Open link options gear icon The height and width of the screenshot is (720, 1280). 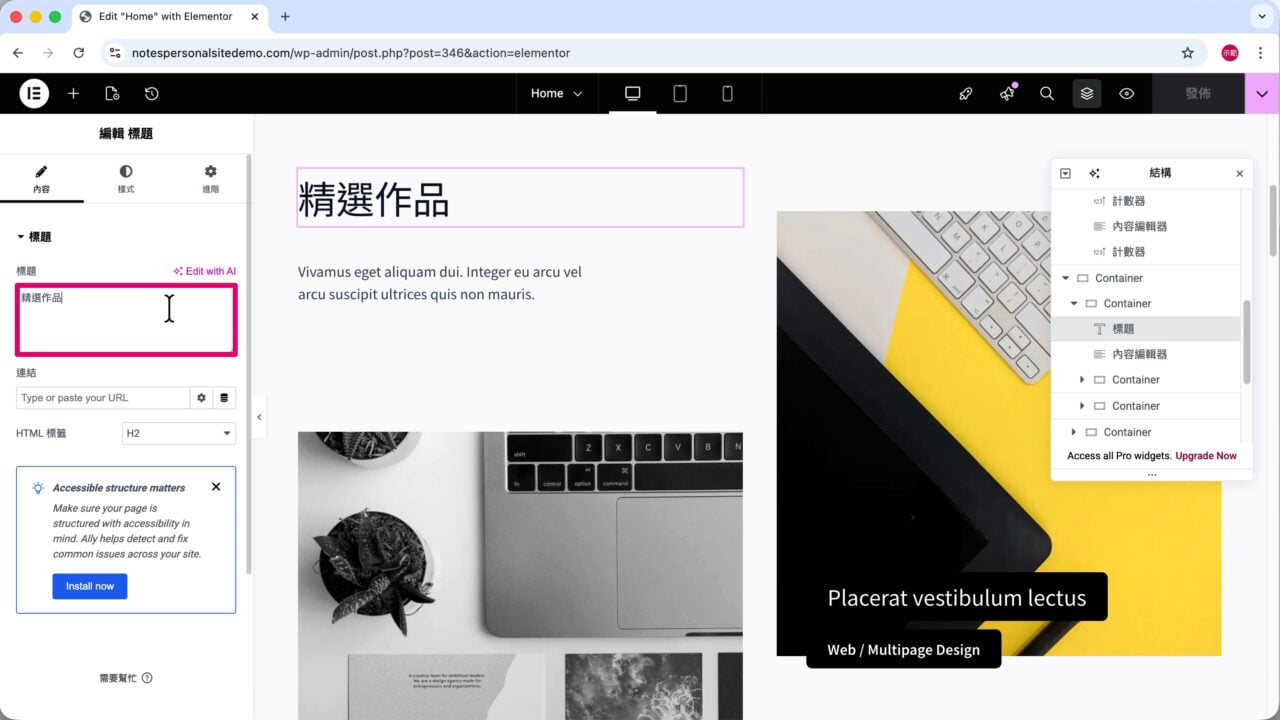[x=201, y=398]
